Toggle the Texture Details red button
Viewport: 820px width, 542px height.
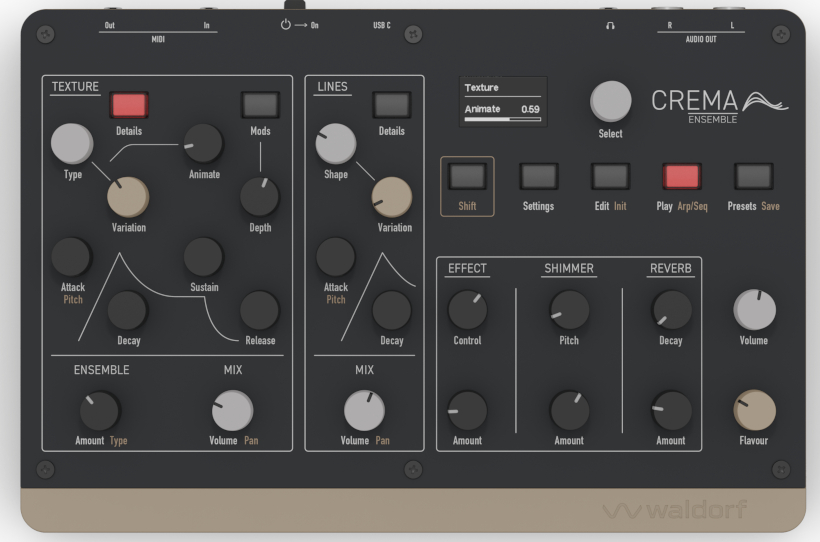pyautogui.click(x=129, y=105)
